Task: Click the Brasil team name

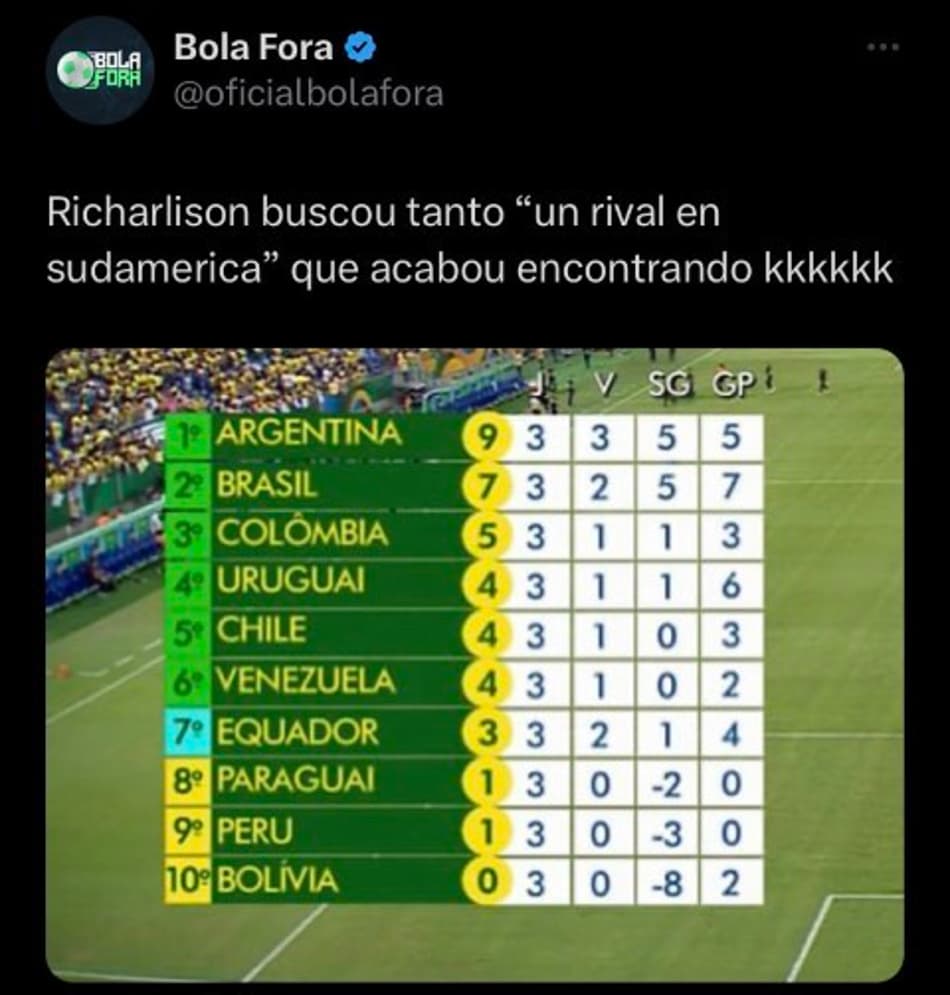Action: [x=267, y=485]
